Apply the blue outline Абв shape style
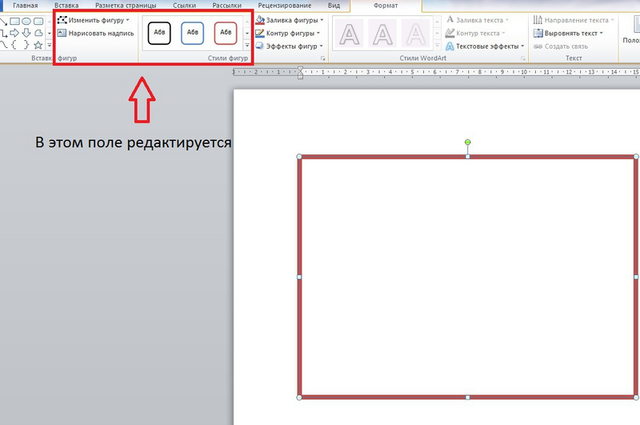Screen dimensions: 640x425 click(192, 33)
